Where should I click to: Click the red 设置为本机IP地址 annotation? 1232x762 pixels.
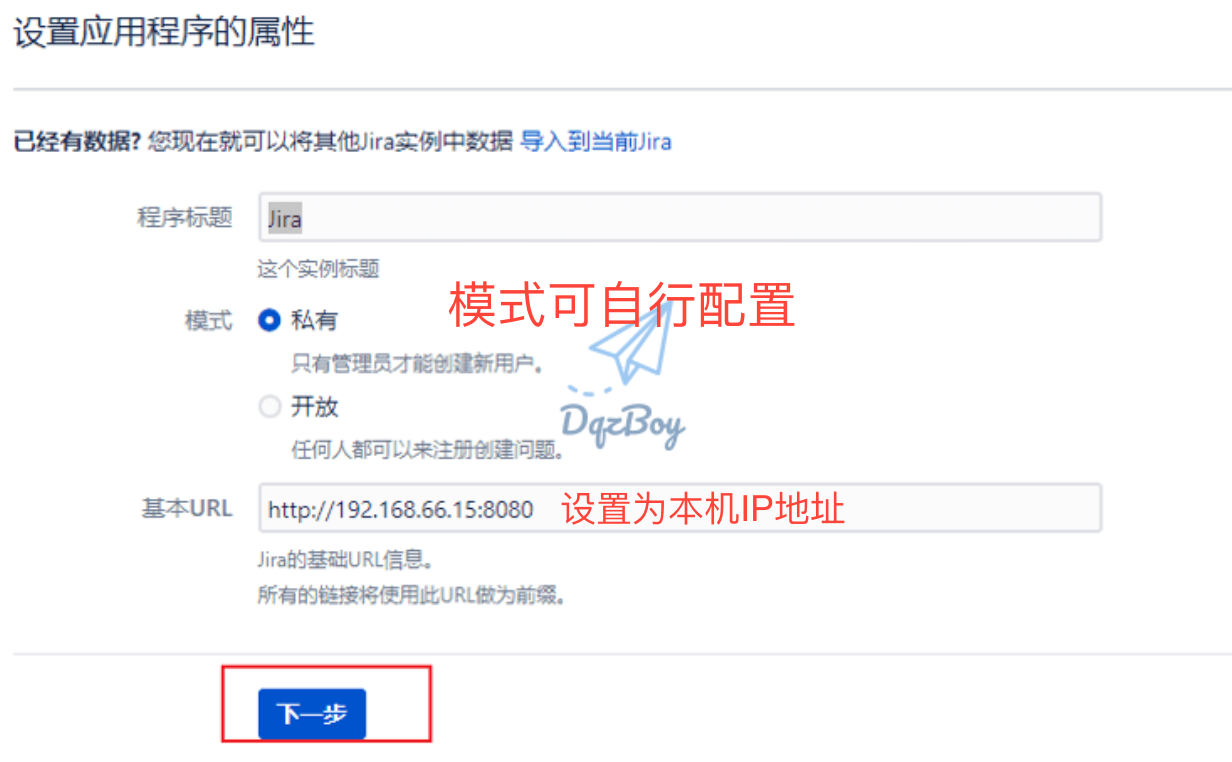[703, 509]
